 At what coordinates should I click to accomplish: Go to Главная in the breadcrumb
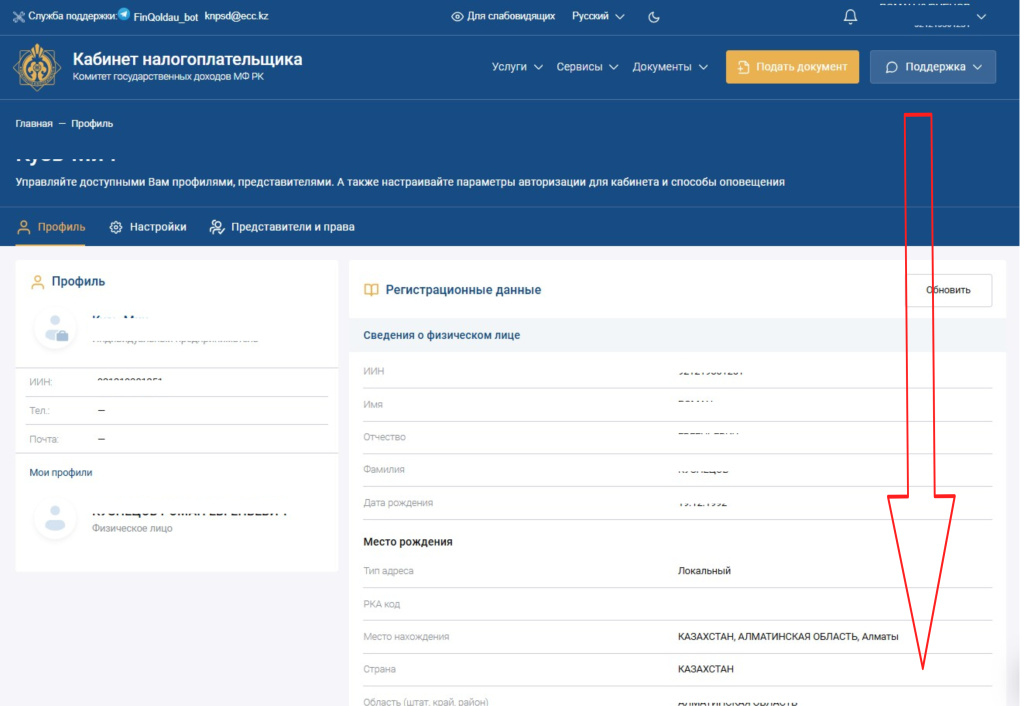33,123
